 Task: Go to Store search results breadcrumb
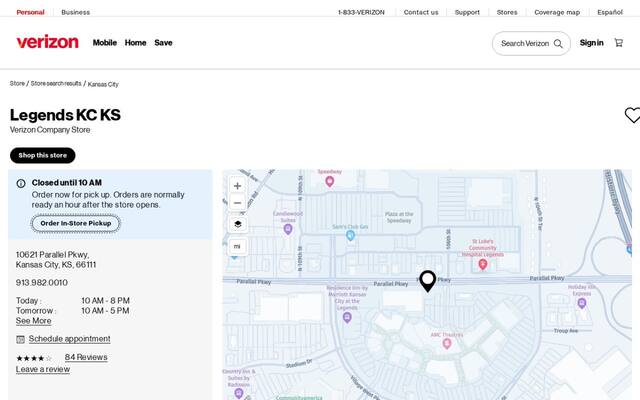coord(56,83)
